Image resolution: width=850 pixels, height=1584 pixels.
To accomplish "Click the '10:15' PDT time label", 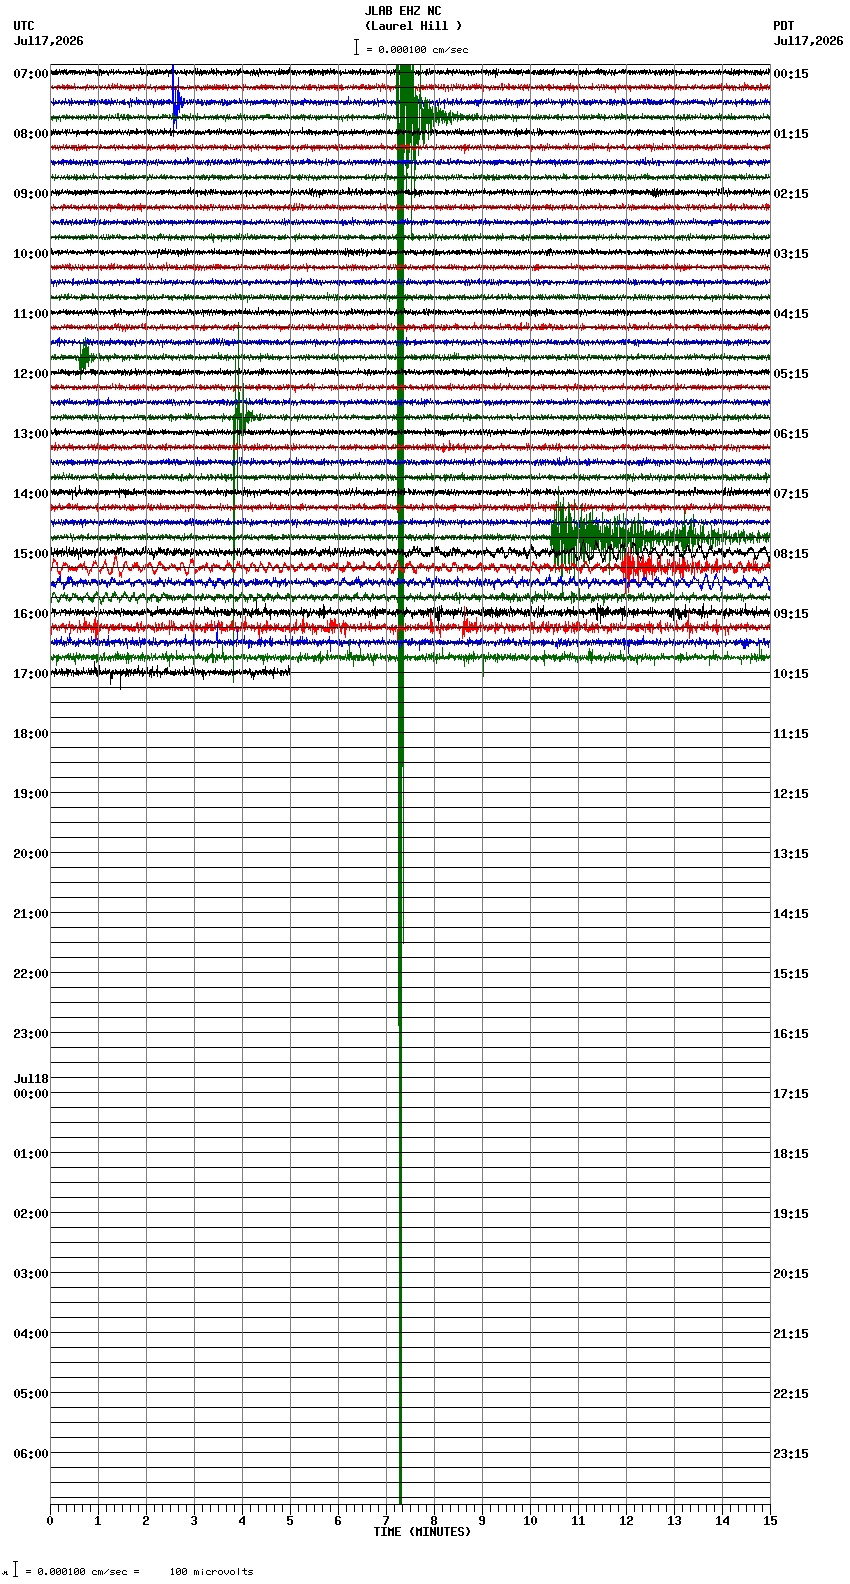I will [791, 674].
